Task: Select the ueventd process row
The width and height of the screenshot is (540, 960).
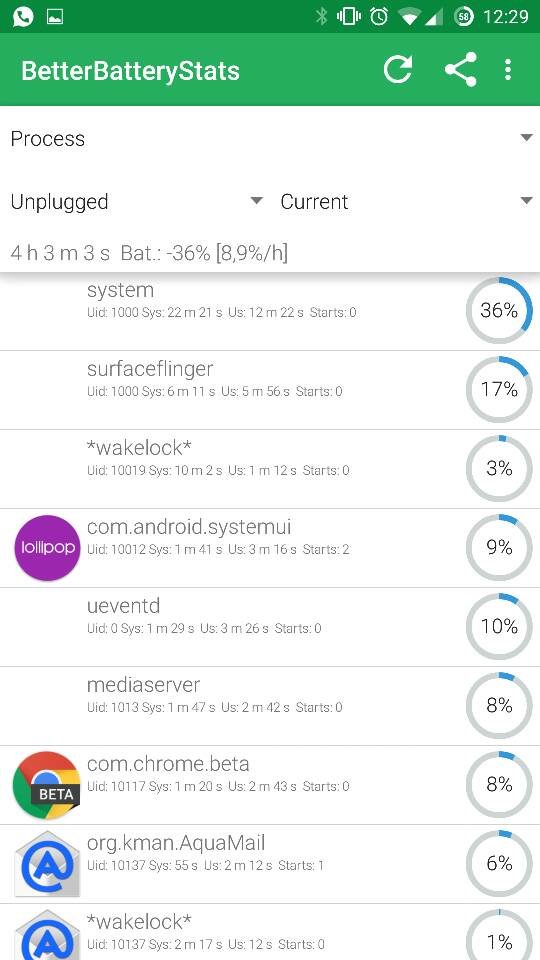Action: tap(270, 627)
